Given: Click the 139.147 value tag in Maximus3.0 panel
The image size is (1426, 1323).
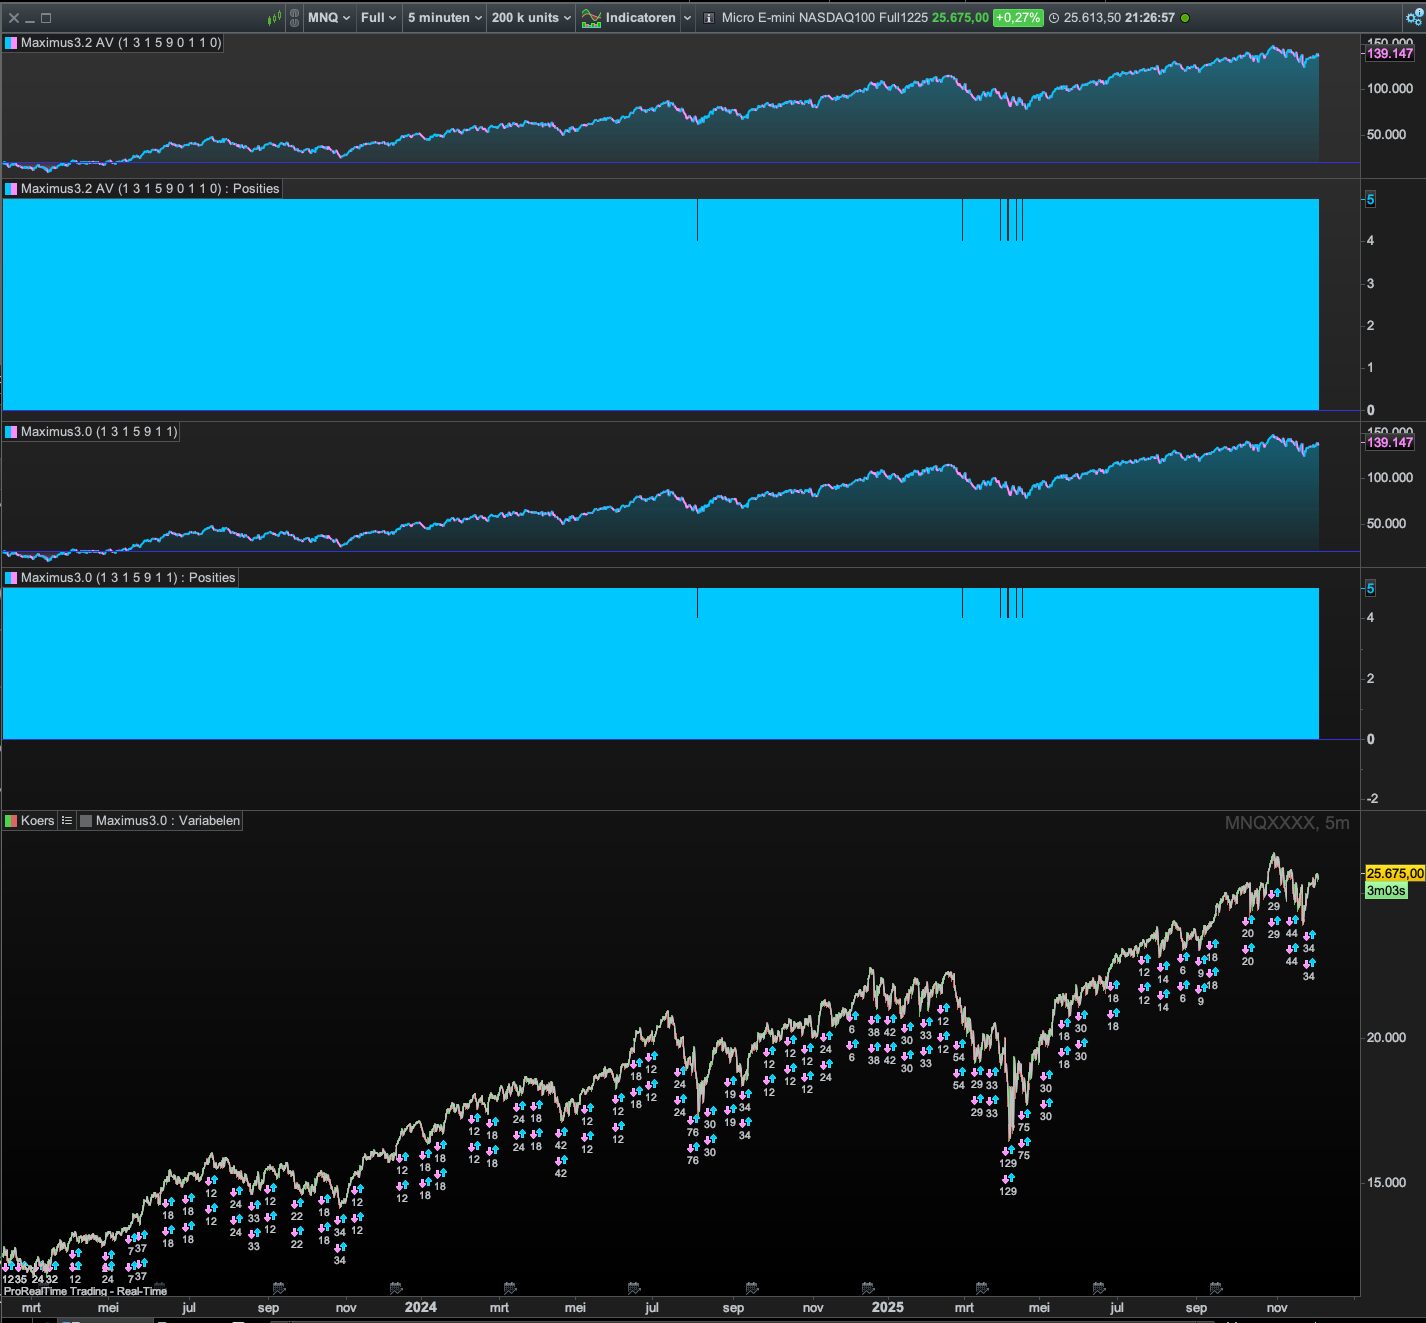Looking at the screenshot, I should [x=1390, y=442].
